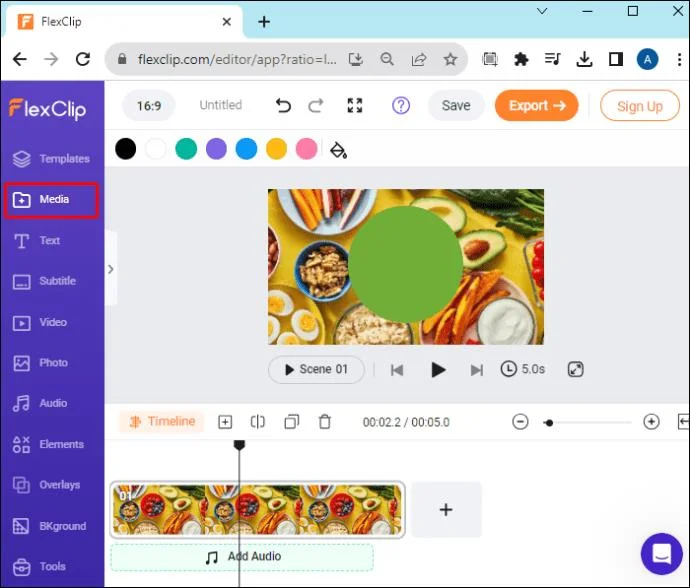
Task: Duplicate the scene using the copy icon
Action: [291, 422]
